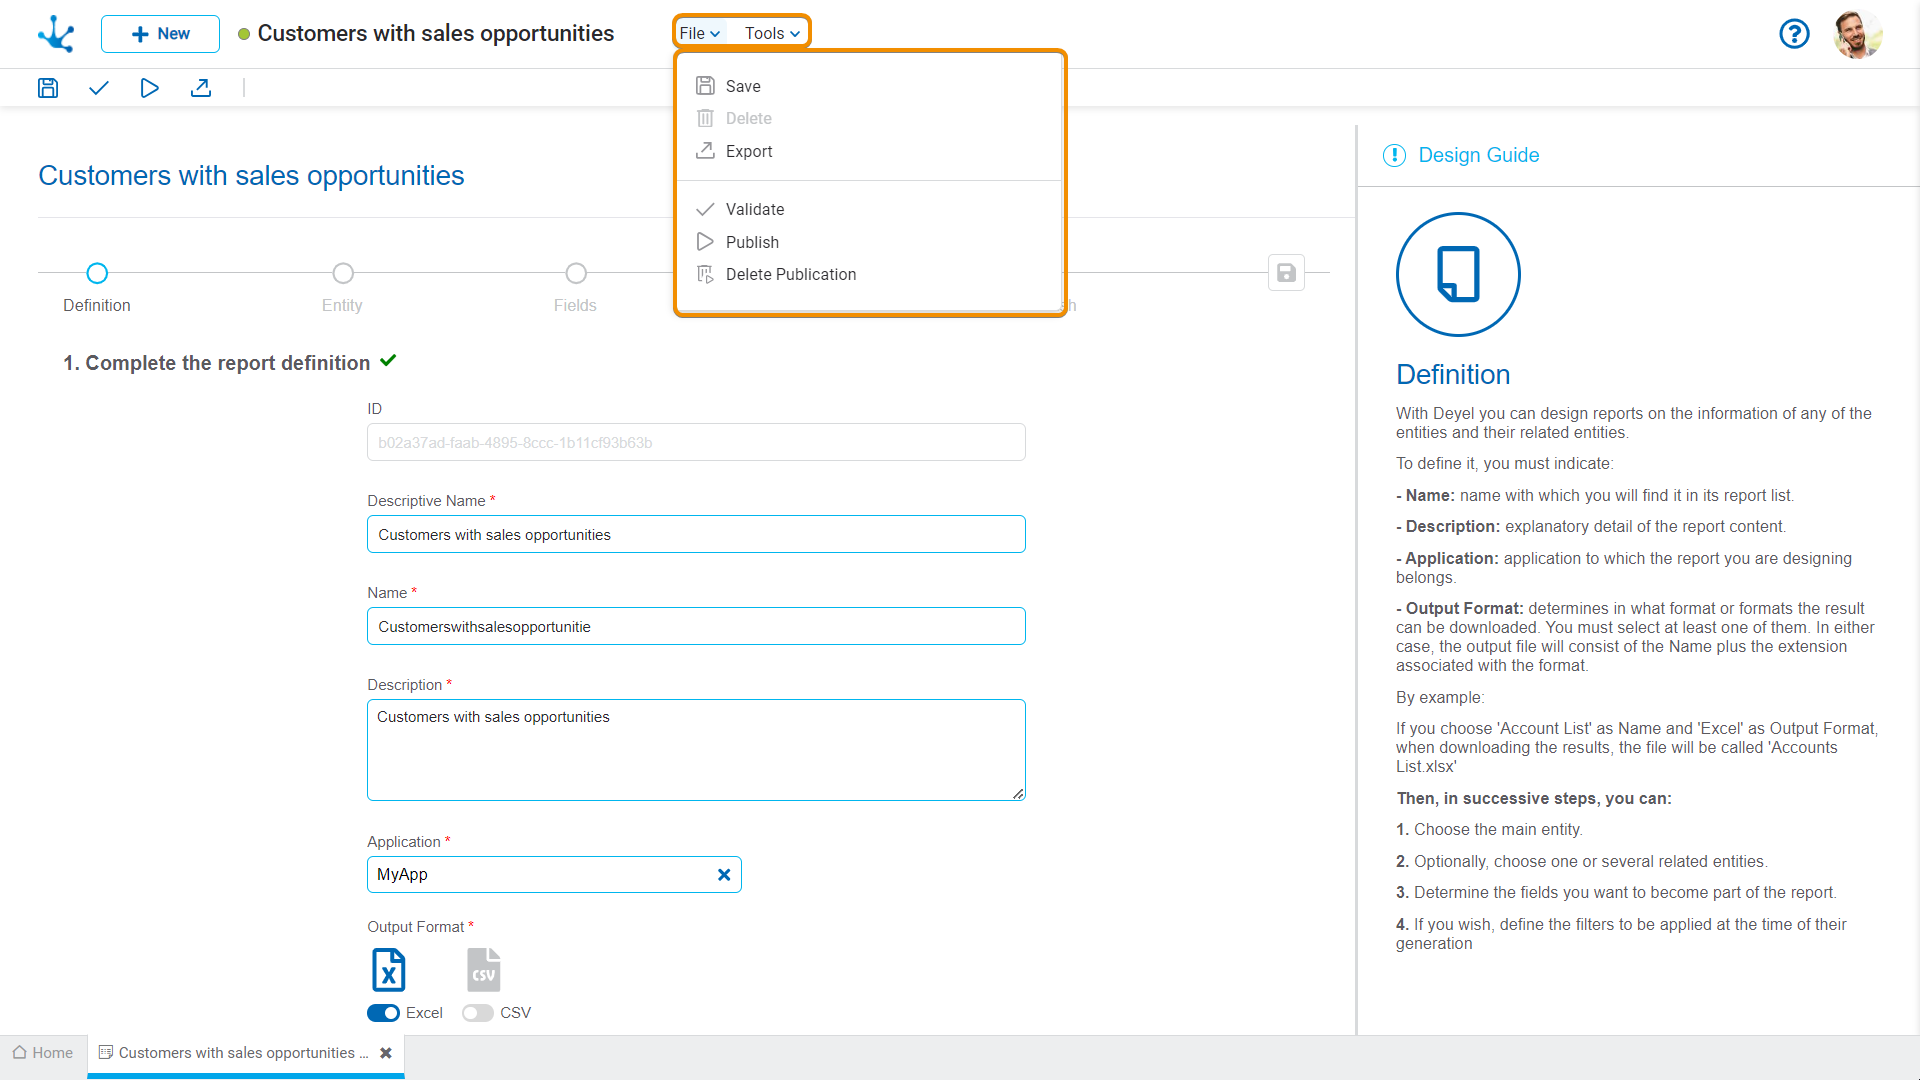Click into the Descriptive Name field
The height and width of the screenshot is (1080, 1920).
[x=696, y=535]
